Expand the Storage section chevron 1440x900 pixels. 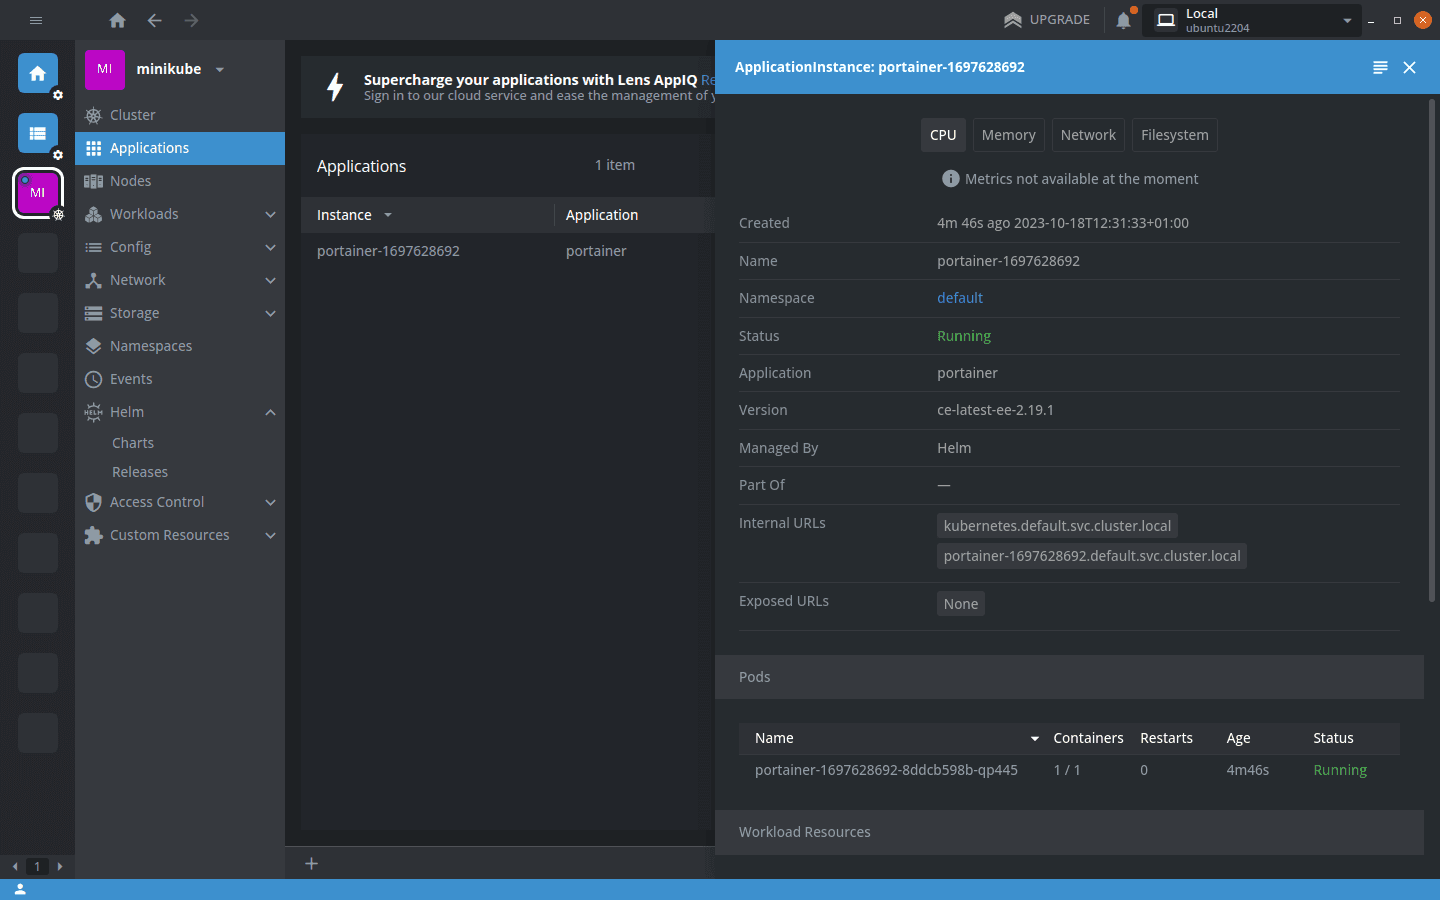click(x=270, y=313)
